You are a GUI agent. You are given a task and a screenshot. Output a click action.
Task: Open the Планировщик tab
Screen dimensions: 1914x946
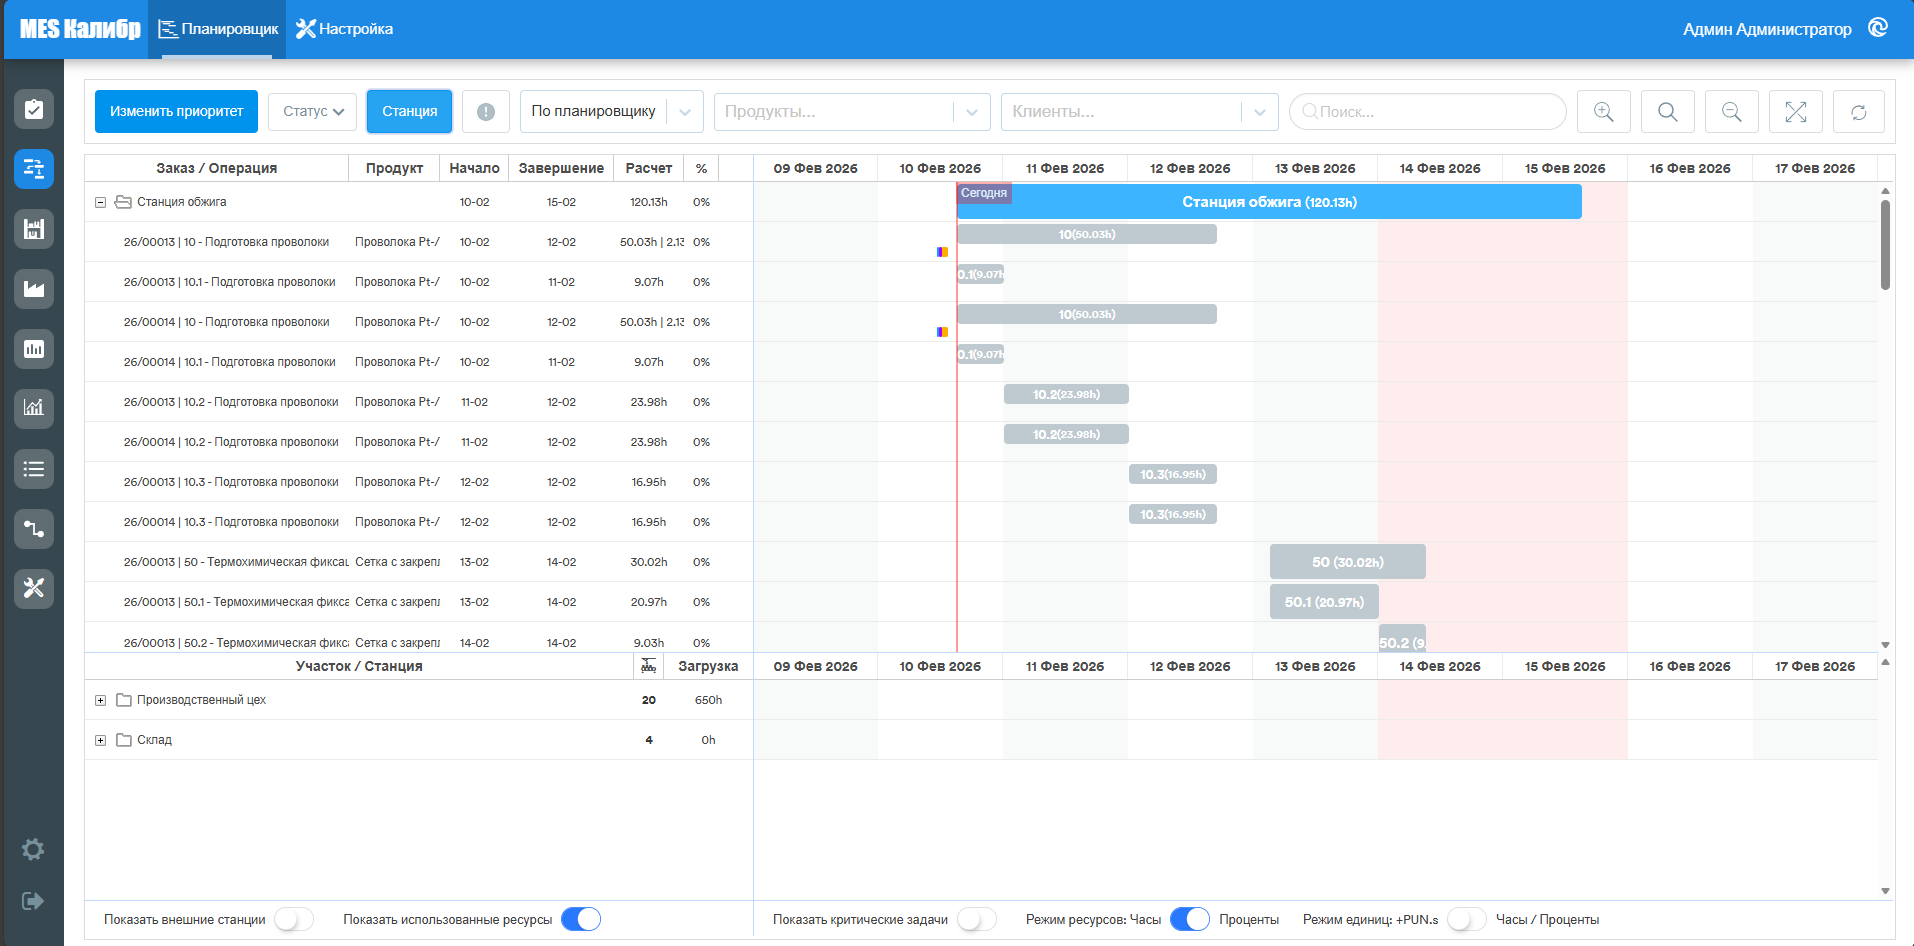[218, 29]
